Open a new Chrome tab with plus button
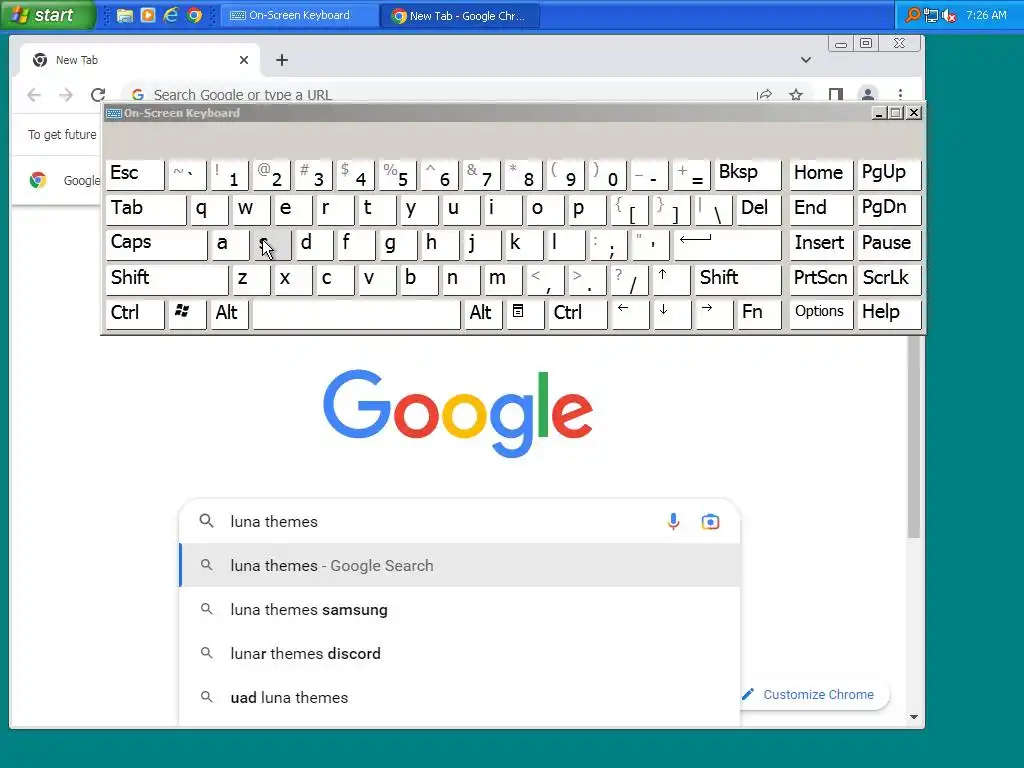Screen dimensions: 1024x768 coord(281,60)
